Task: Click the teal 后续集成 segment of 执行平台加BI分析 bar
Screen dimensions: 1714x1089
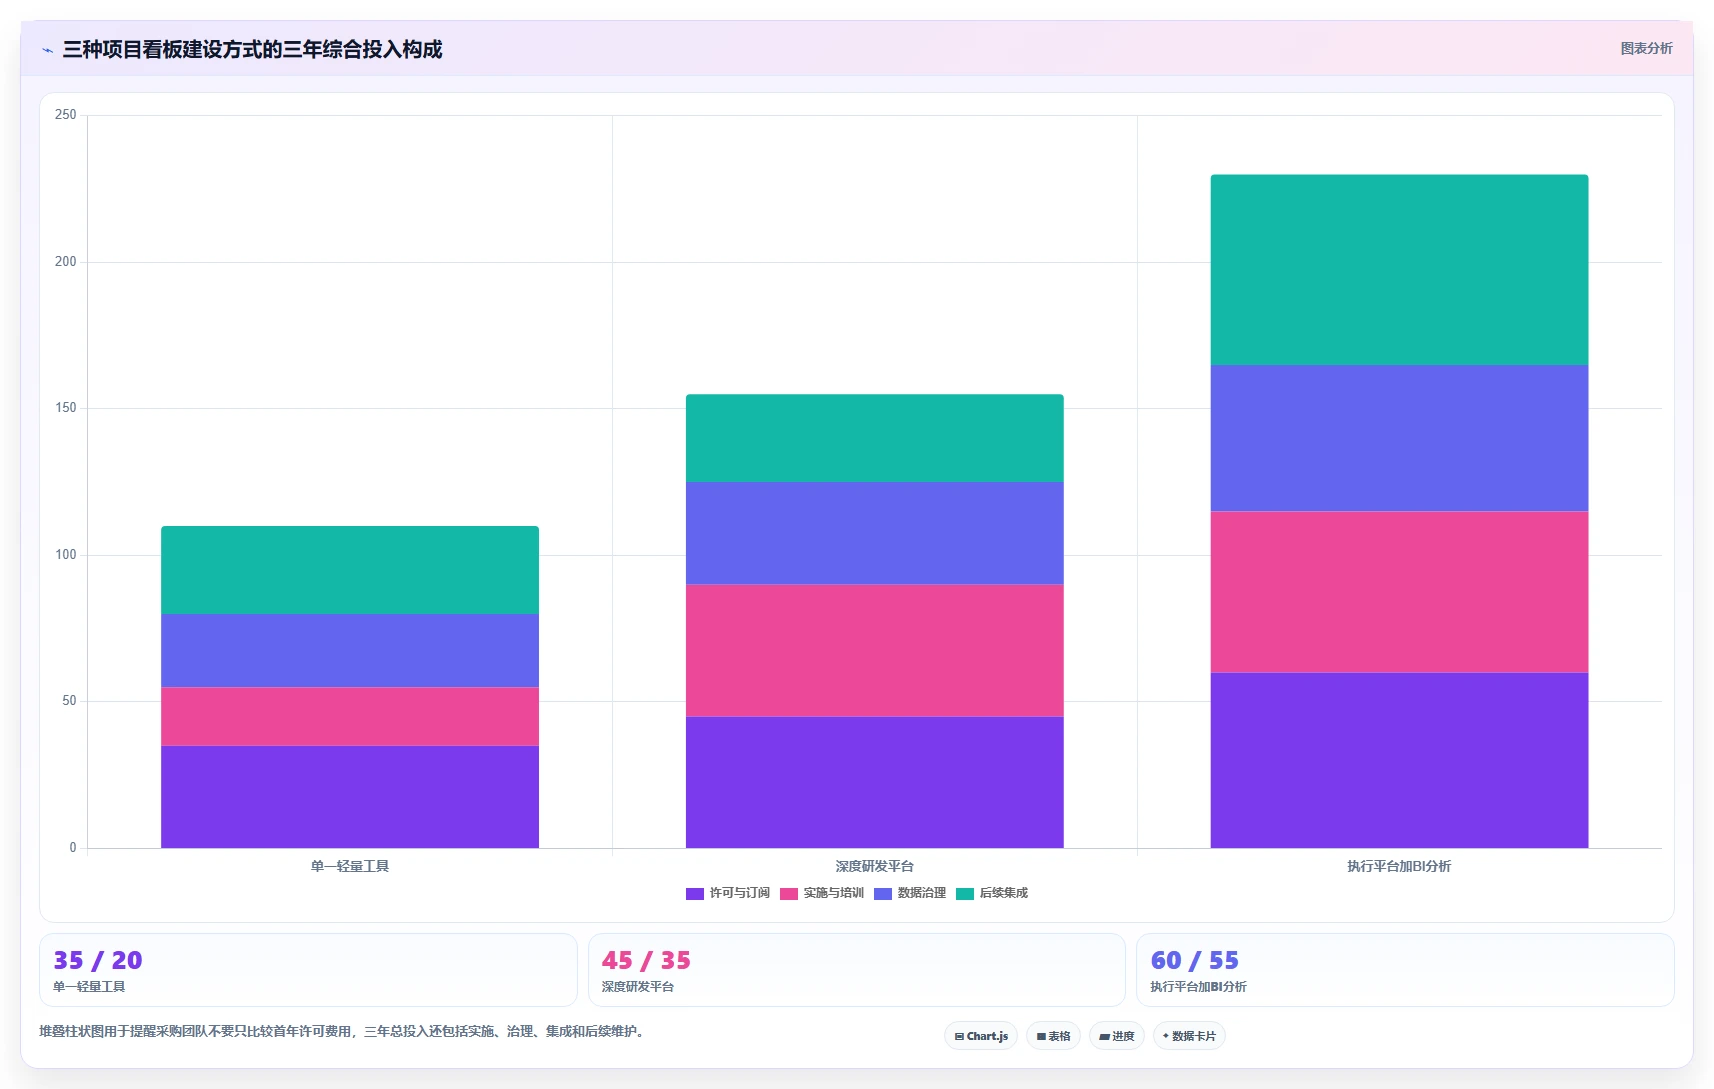Action: tap(1399, 270)
